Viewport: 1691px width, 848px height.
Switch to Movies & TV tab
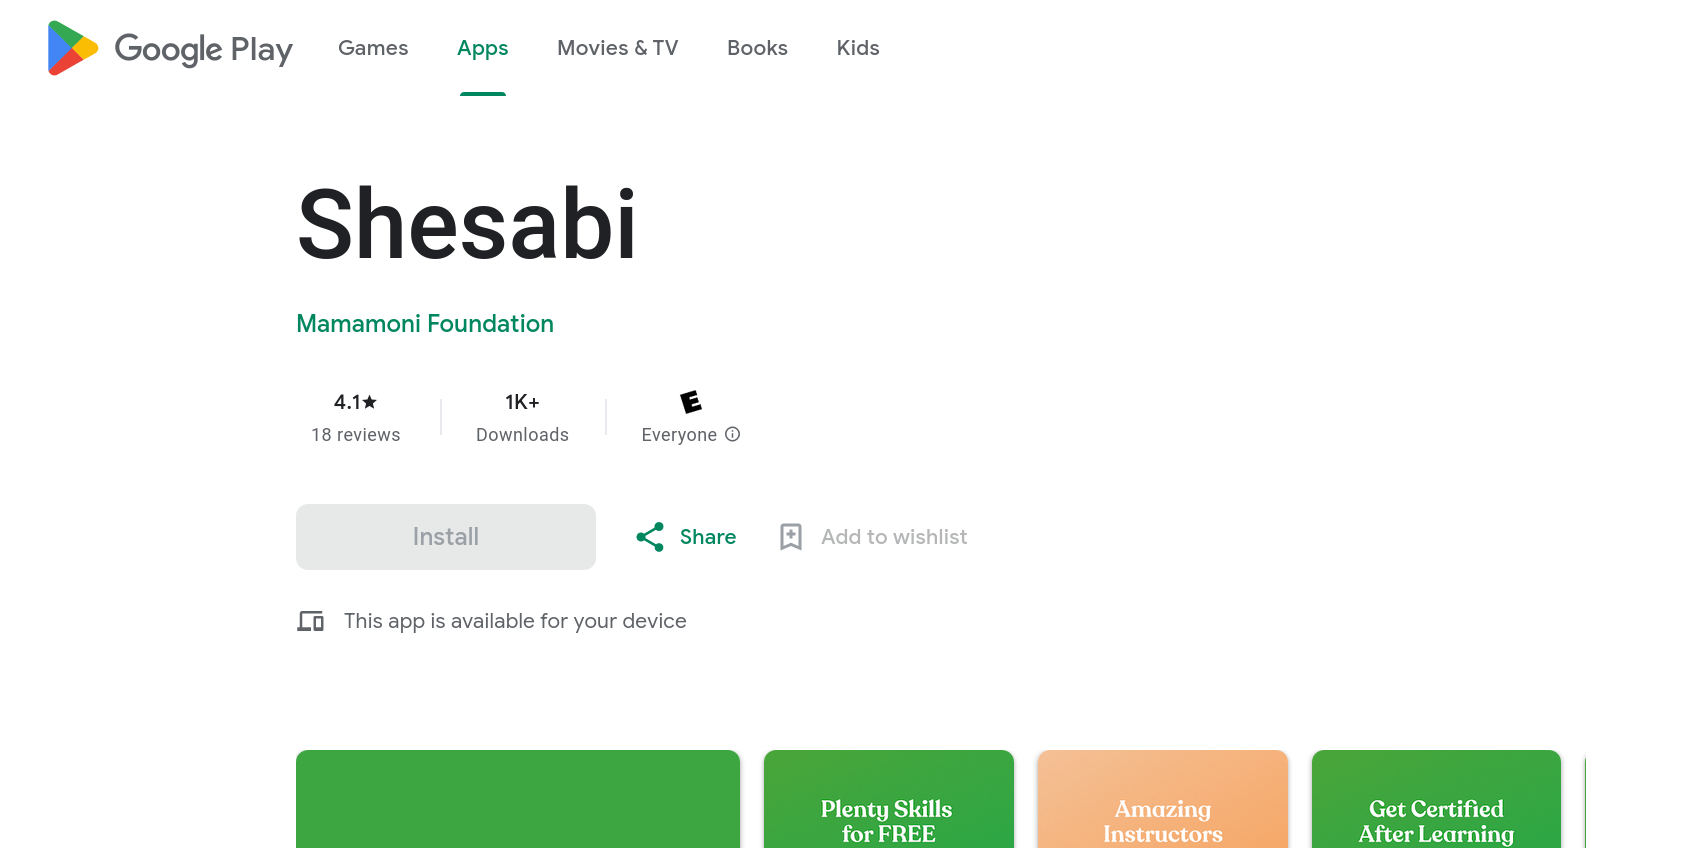click(x=617, y=48)
